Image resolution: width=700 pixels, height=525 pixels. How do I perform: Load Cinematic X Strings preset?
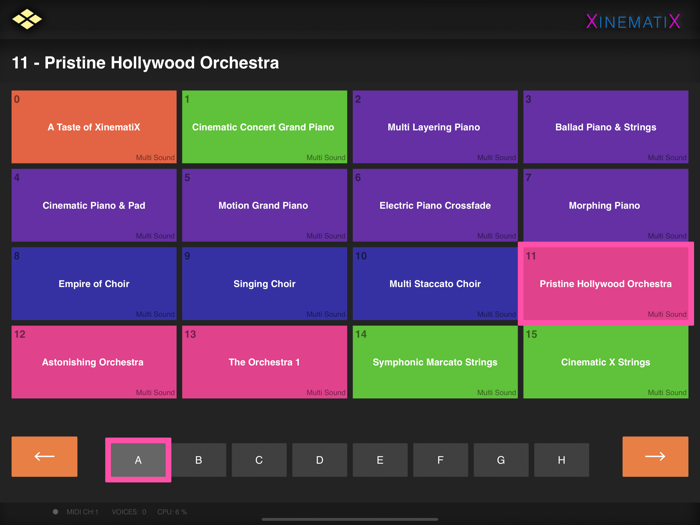[x=605, y=362]
